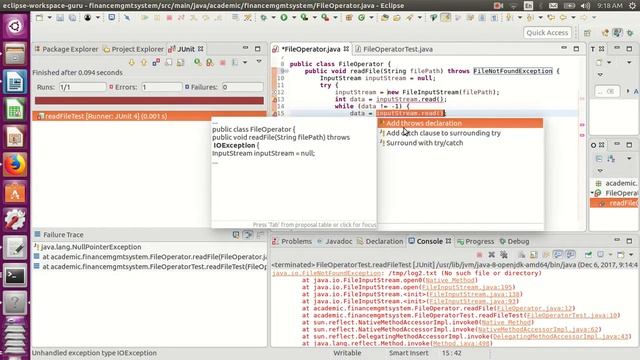Click the Open Type toolbar icon
The width and height of the screenshot is (640, 360).
point(384,18)
